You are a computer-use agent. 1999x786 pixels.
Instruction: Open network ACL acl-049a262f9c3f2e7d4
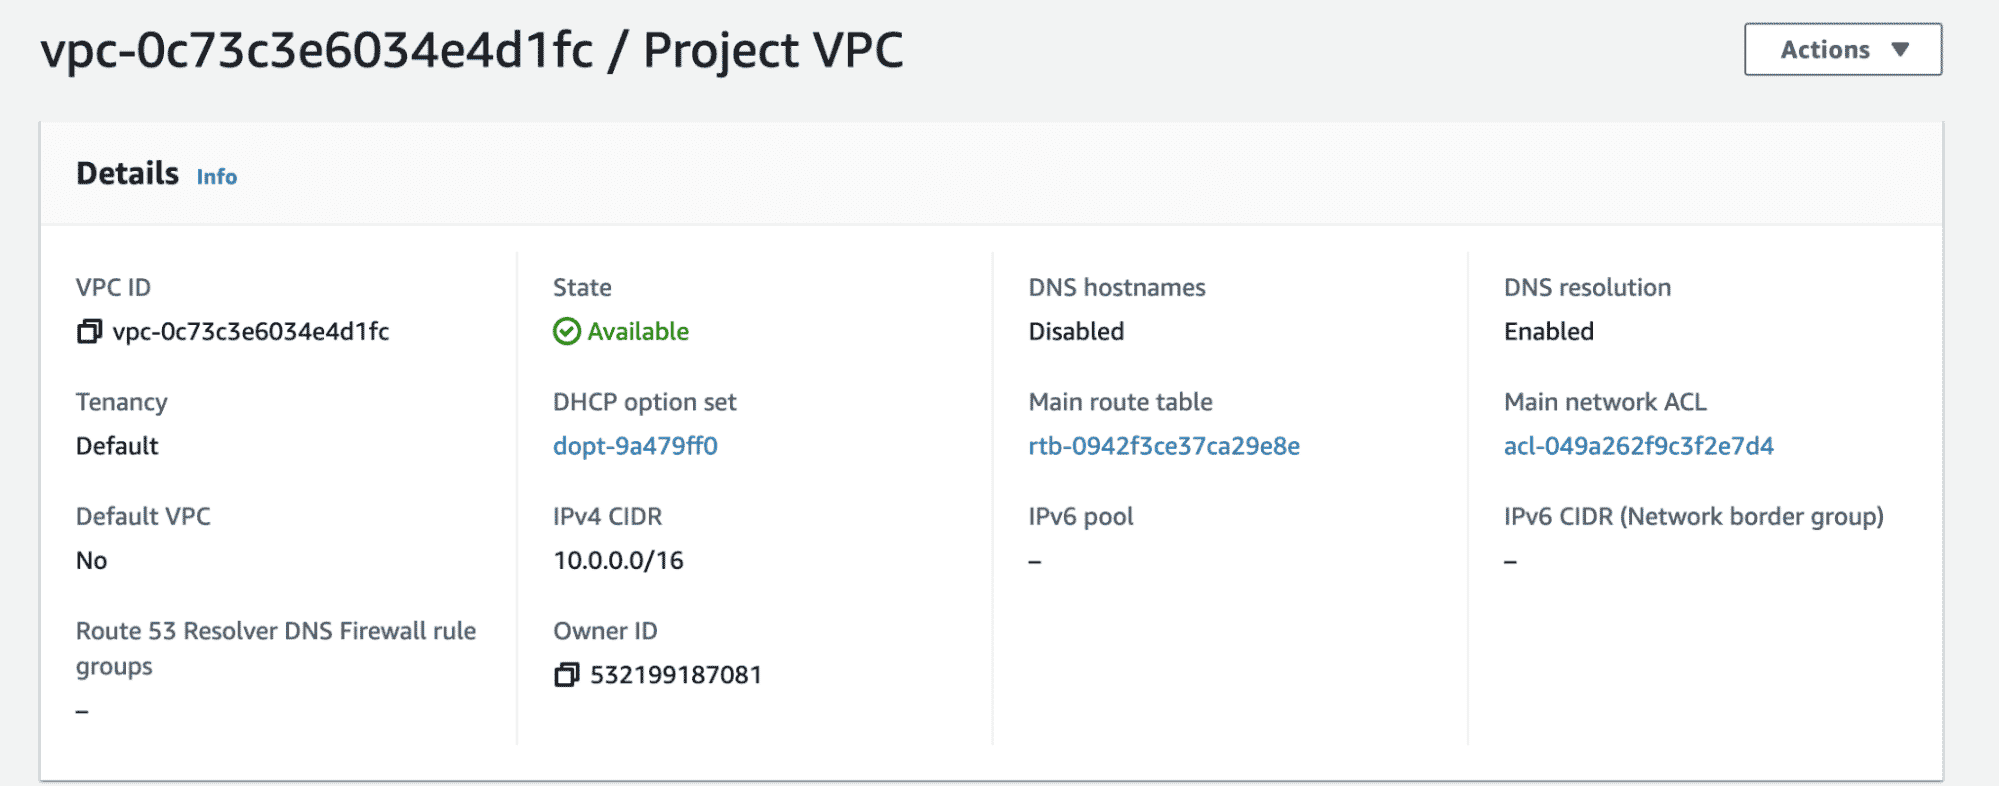click(1638, 446)
